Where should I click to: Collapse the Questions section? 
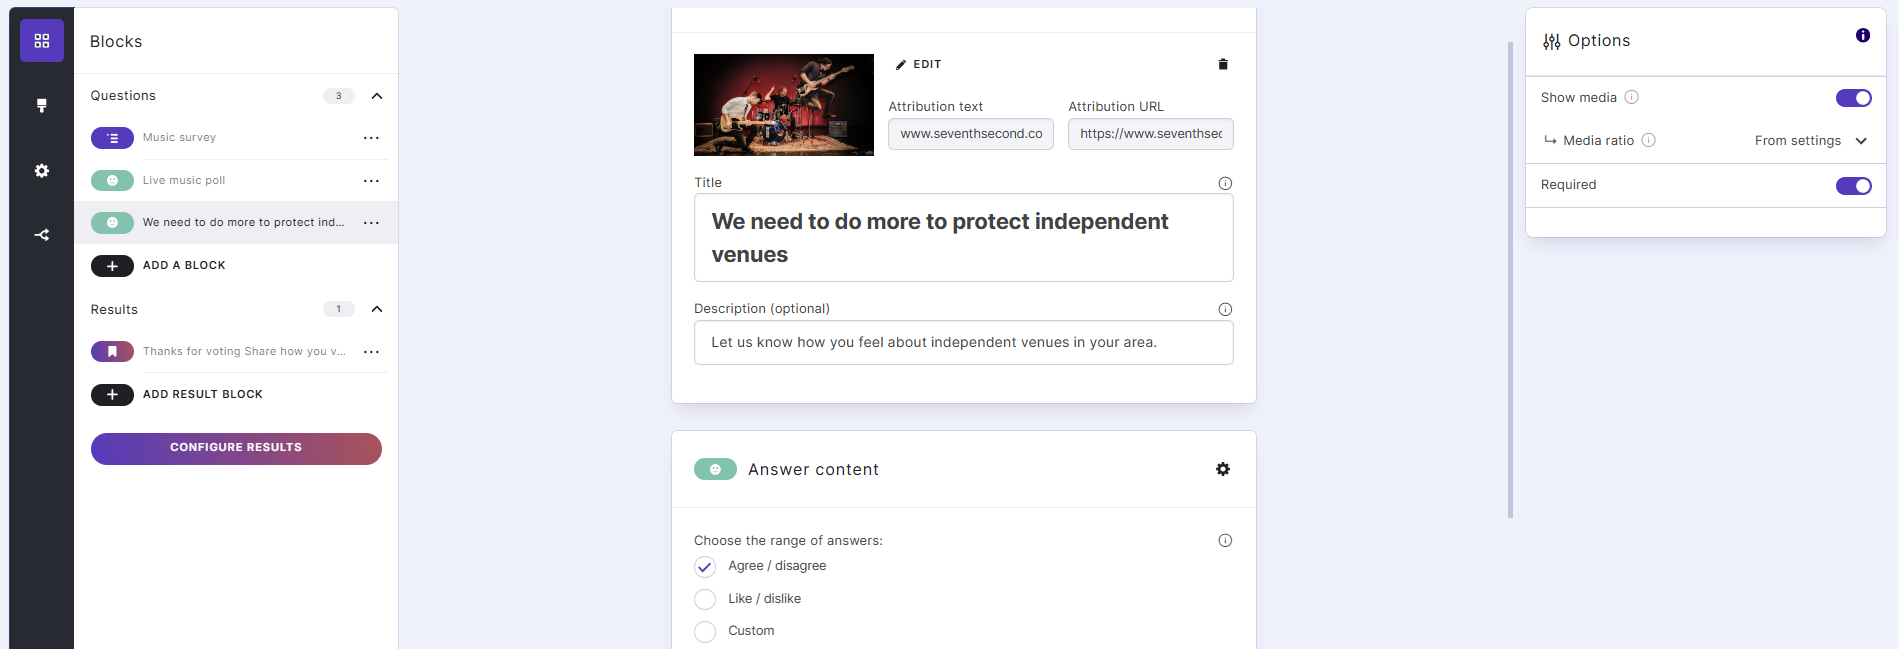tap(377, 96)
